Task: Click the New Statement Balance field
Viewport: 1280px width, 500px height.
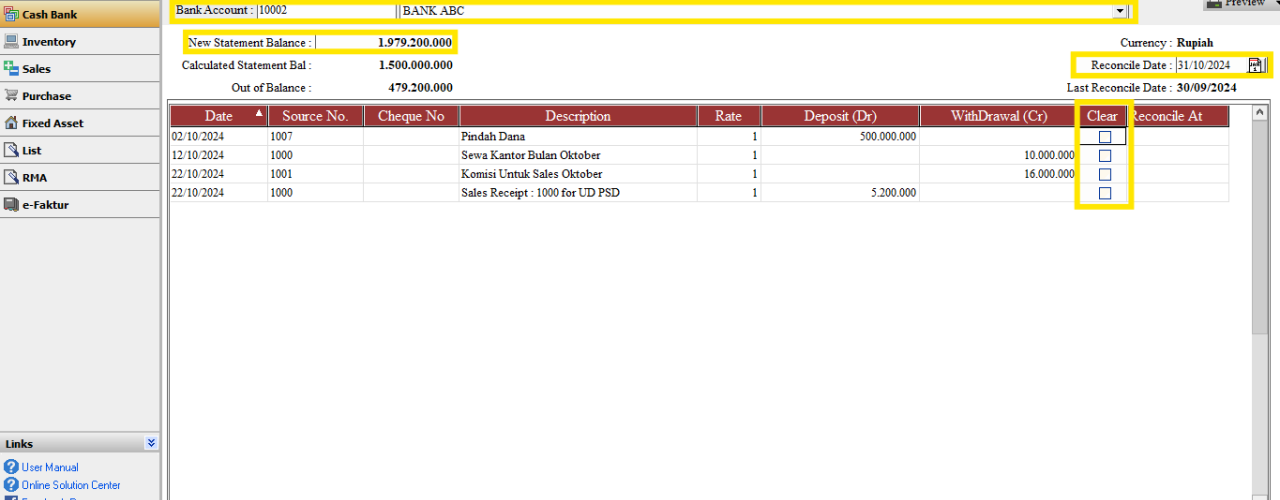Action: coord(385,43)
